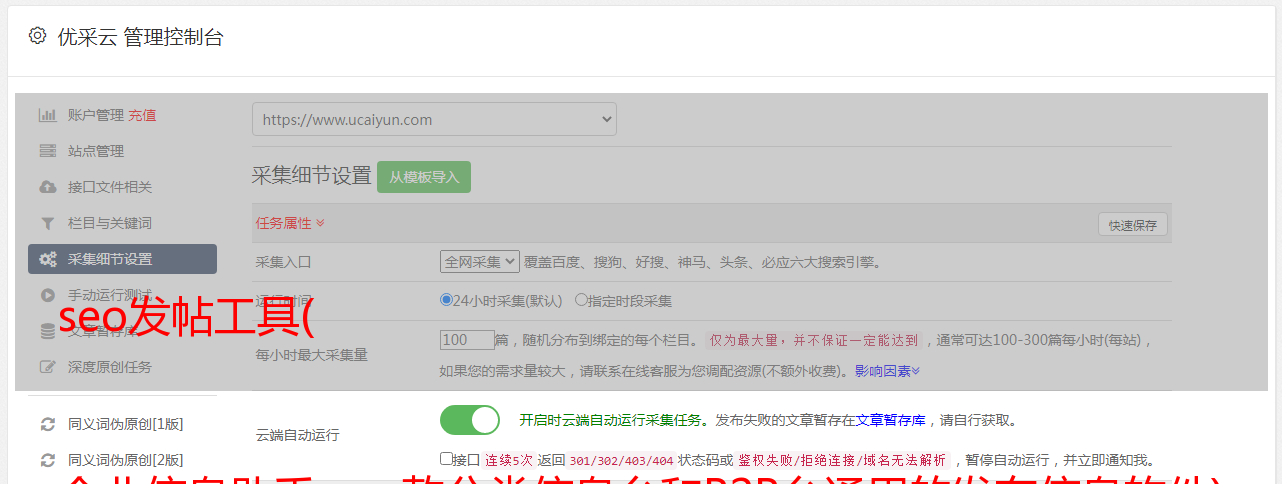The height and width of the screenshot is (484, 1282).
Task: Expand 影响因素 details link
Action: click(887, 371)
